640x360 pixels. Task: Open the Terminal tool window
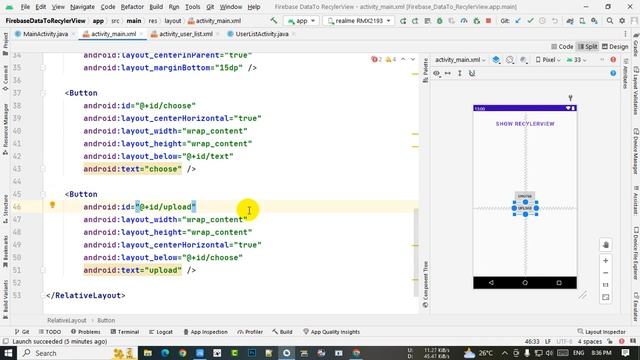click(x=125, y=332)
